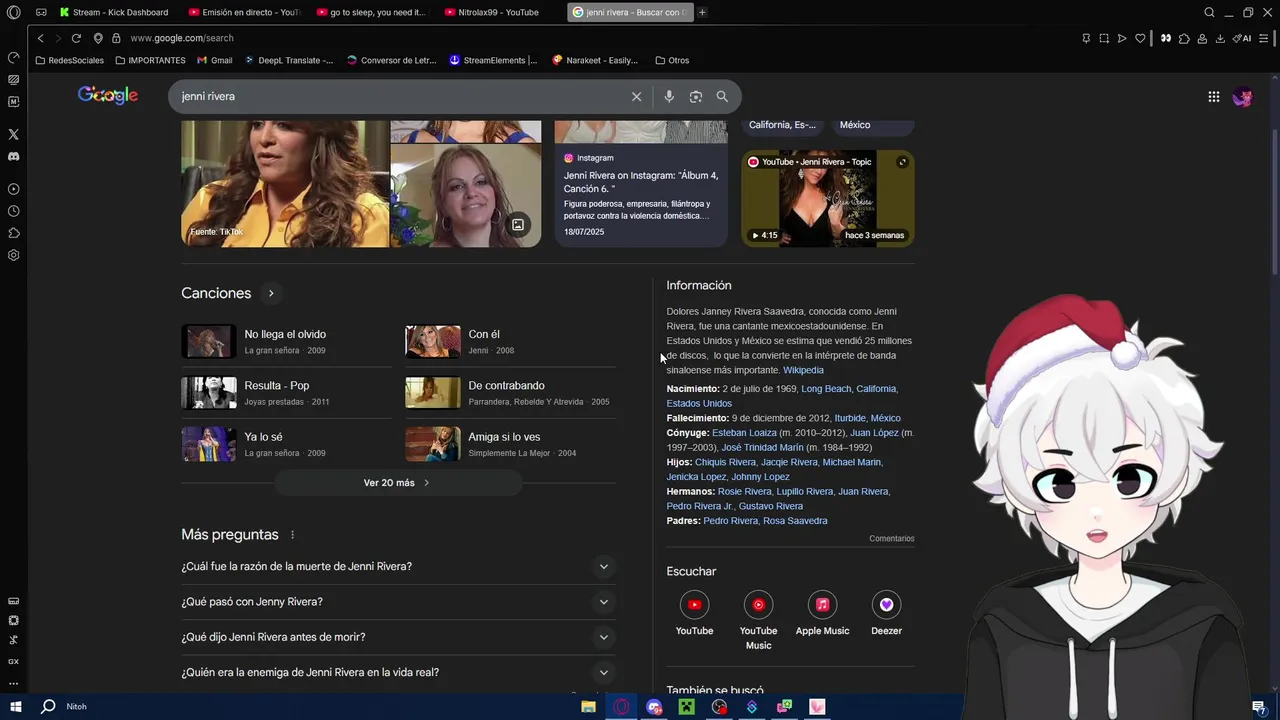1280x720 pixels.
Task: Go to Google homepage via logo
Action: pos(108,96)
